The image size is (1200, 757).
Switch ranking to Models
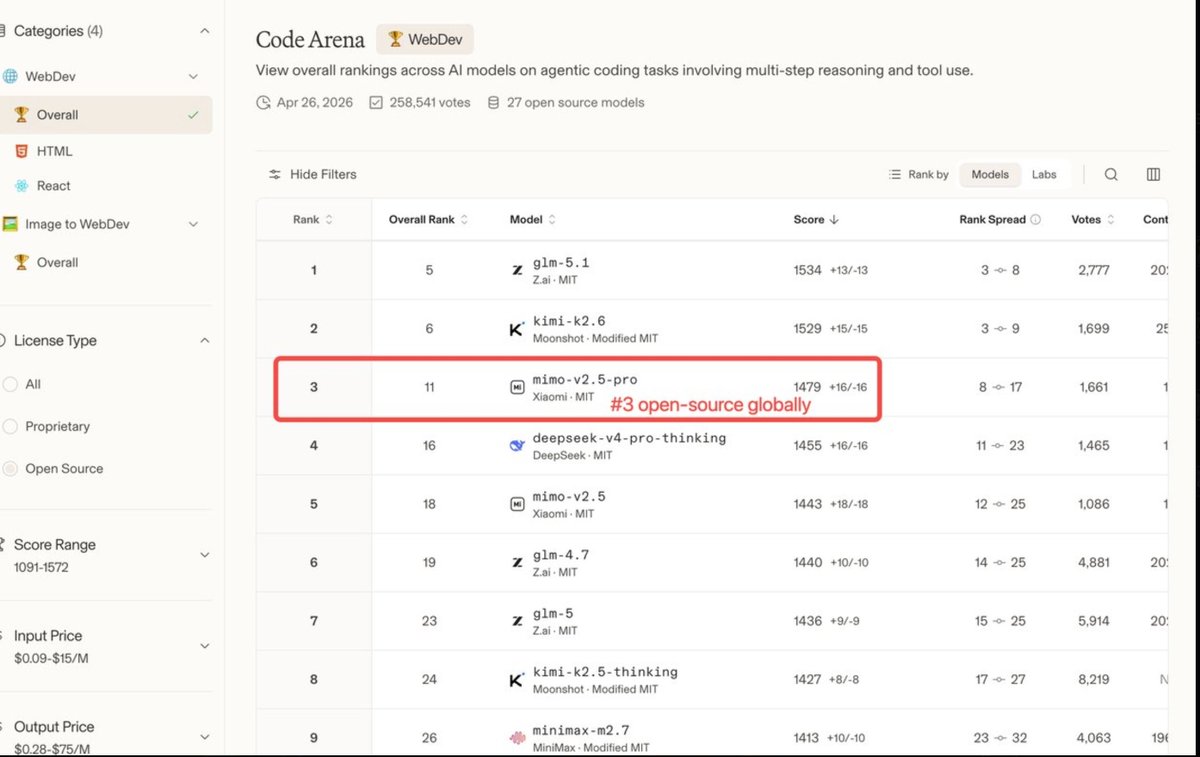(x=990, y=174)
